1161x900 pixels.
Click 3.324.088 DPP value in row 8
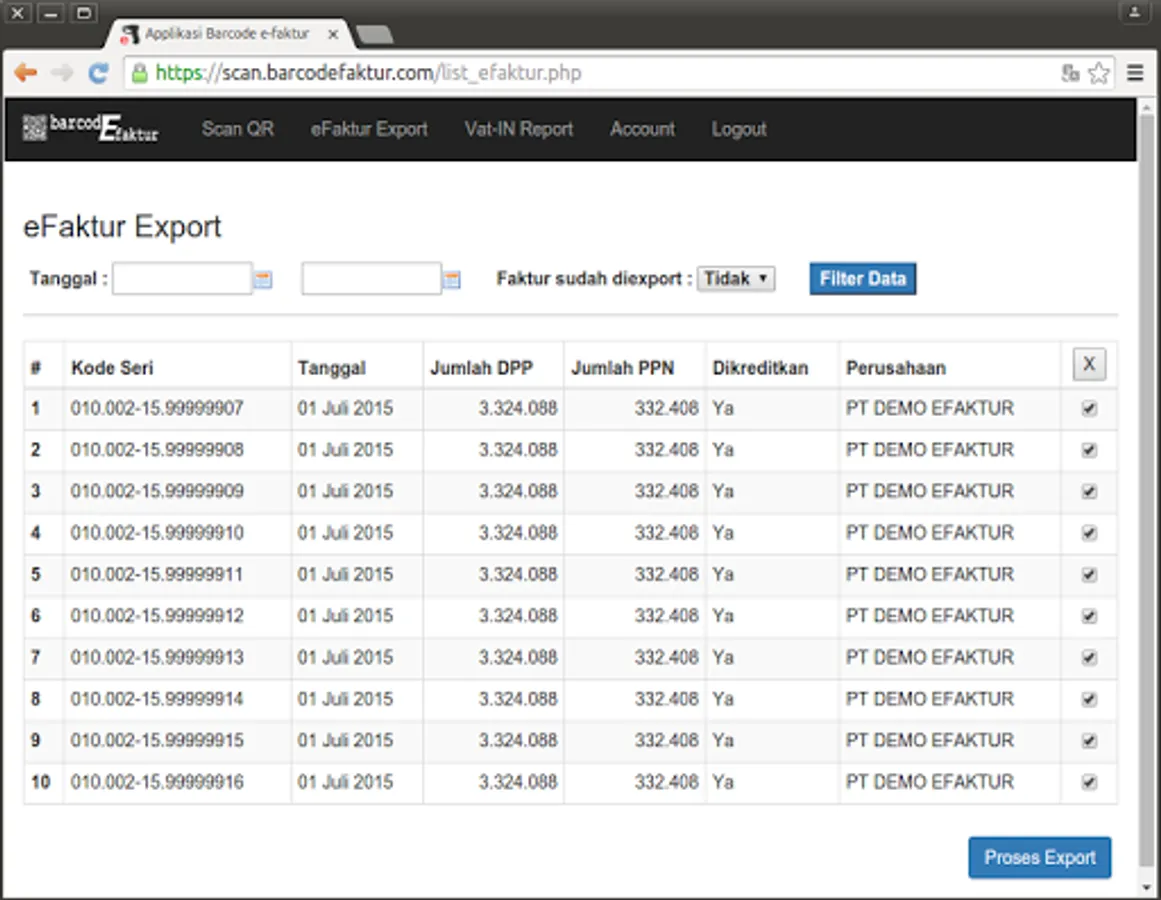[518, 699]
